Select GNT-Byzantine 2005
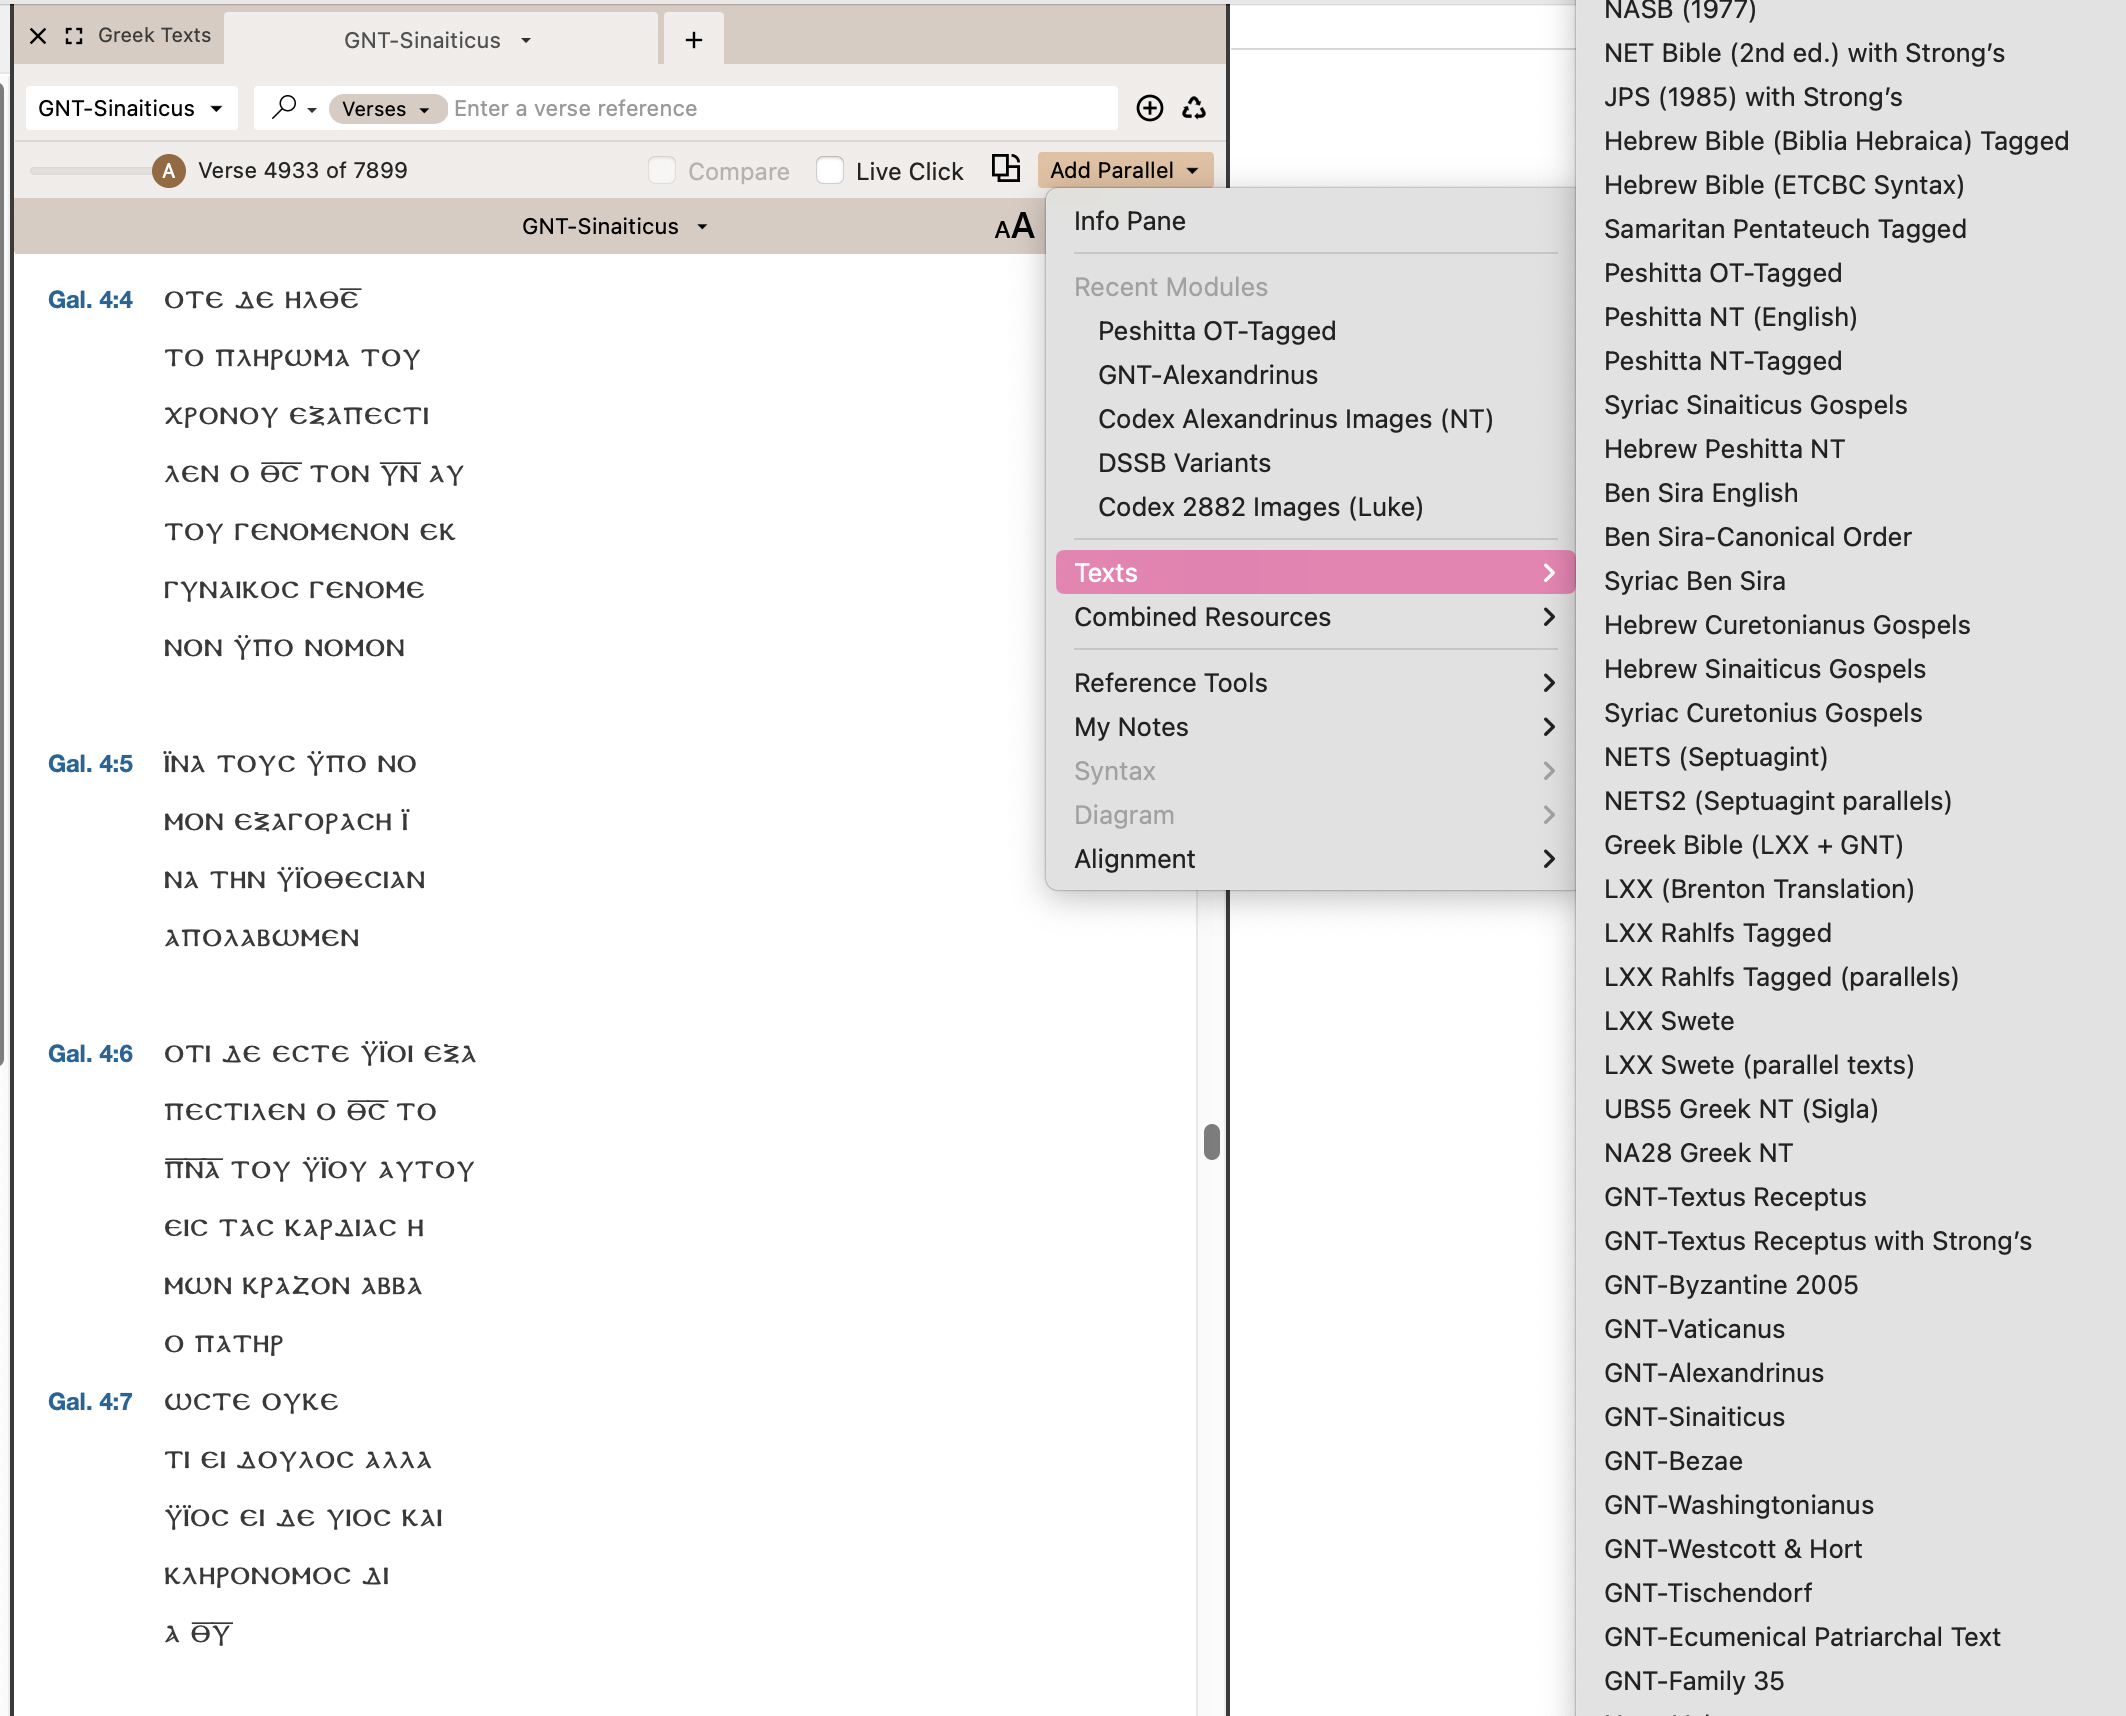 [x=1731, y=1285]
